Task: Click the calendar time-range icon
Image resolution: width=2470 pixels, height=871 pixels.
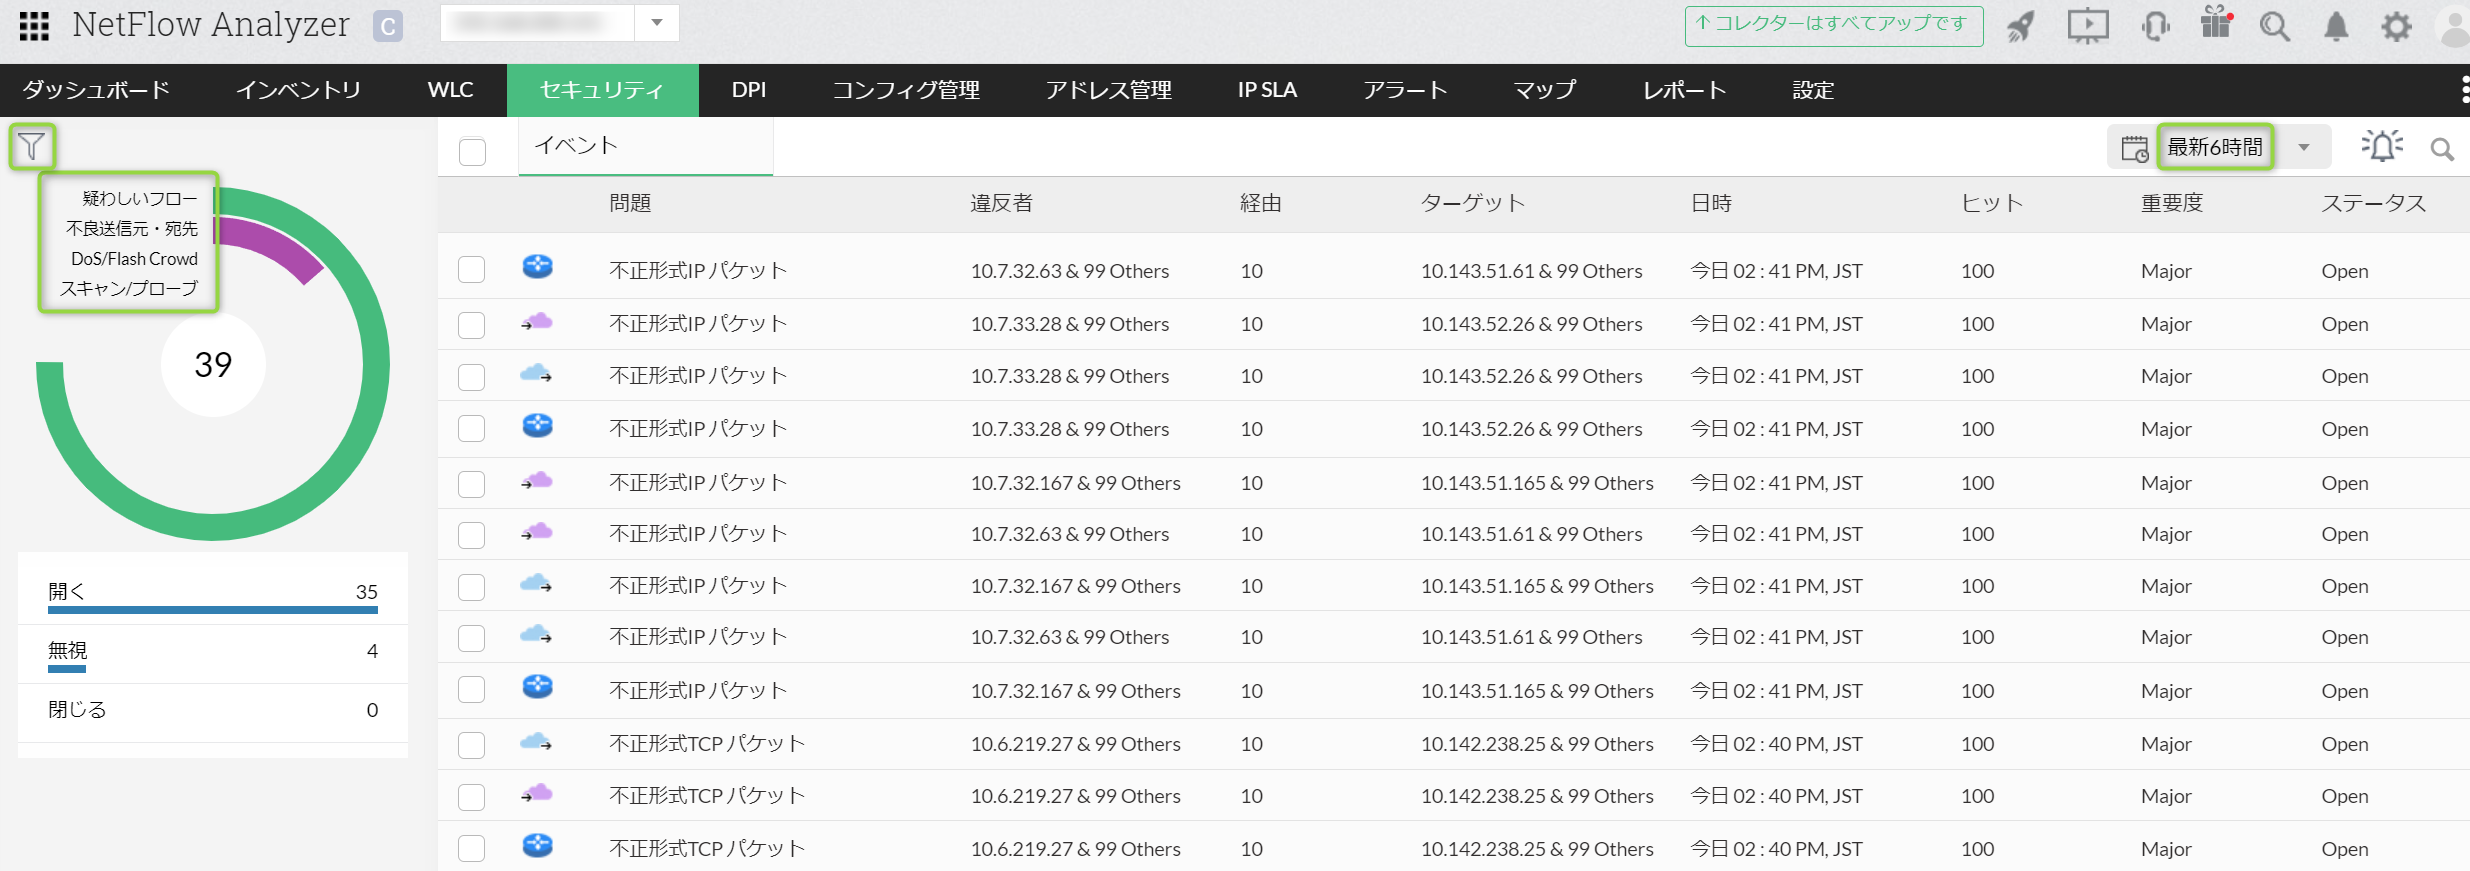Action: coord(2134,149)
